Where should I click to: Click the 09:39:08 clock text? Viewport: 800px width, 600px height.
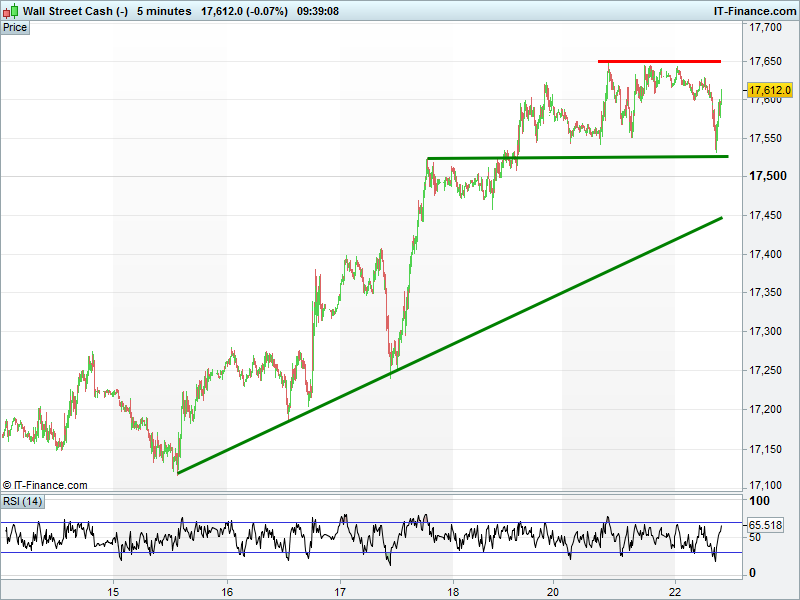coord(318,11)
